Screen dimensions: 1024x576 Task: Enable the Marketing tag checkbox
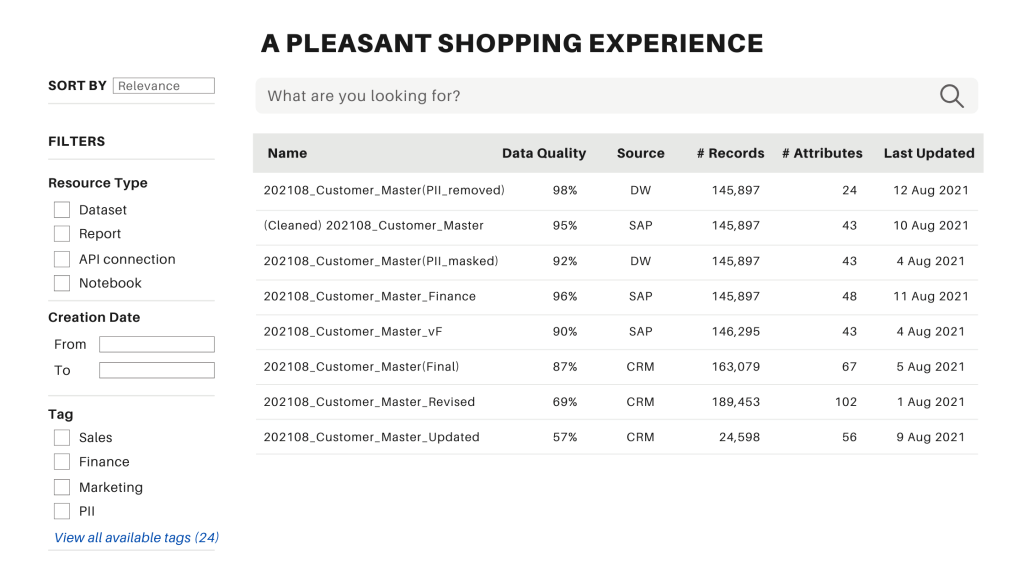tap(62, 487)
